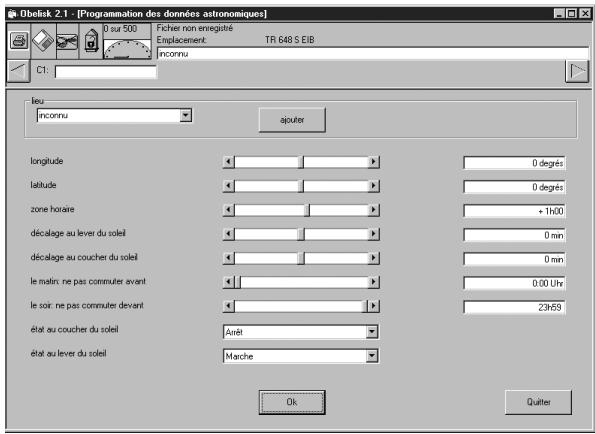This screenshot has width=595, height=434.
Task: Click the printer icon in toolbar
Action: tap(19, 41)
